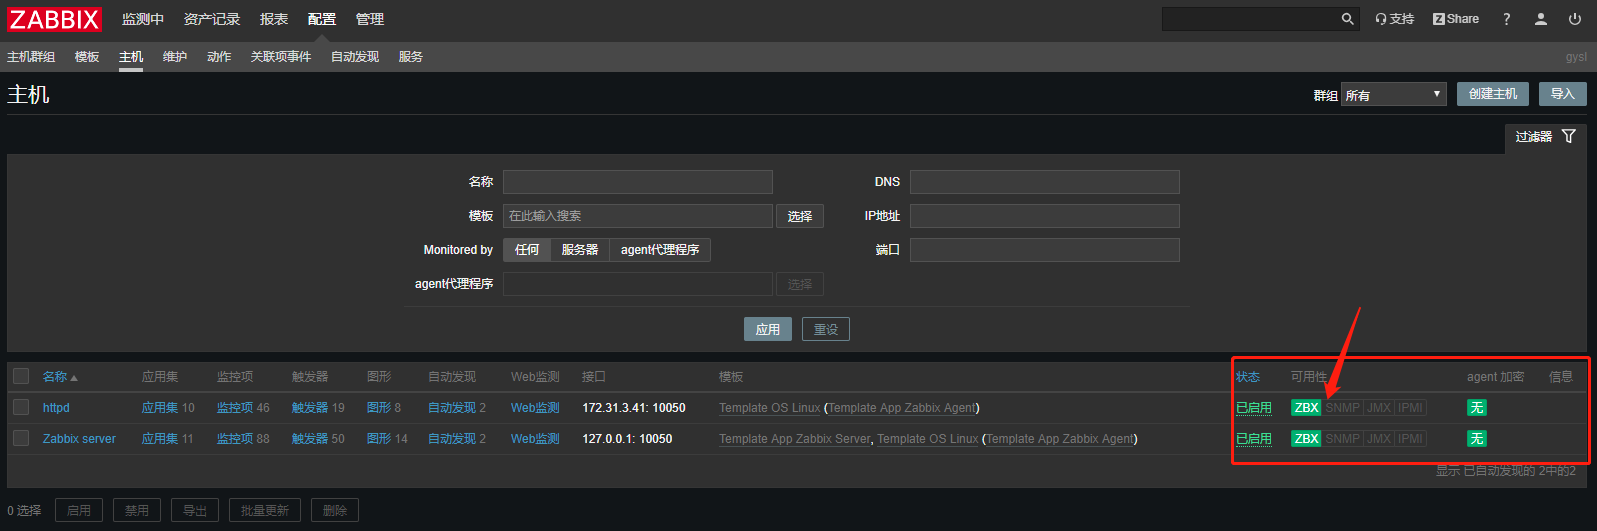Screen dimensions: 1597x531
Task: Open 触发器 link for Zabbix server
Action: tap(310, 439)
